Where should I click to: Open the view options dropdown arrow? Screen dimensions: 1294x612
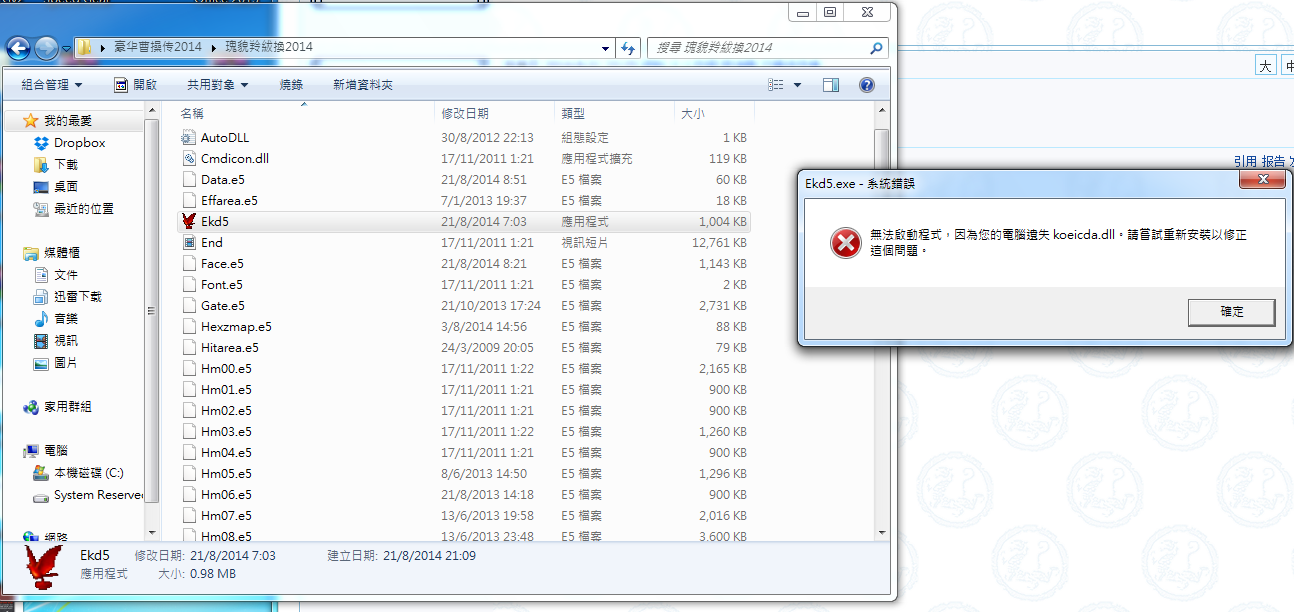[797, 85]
